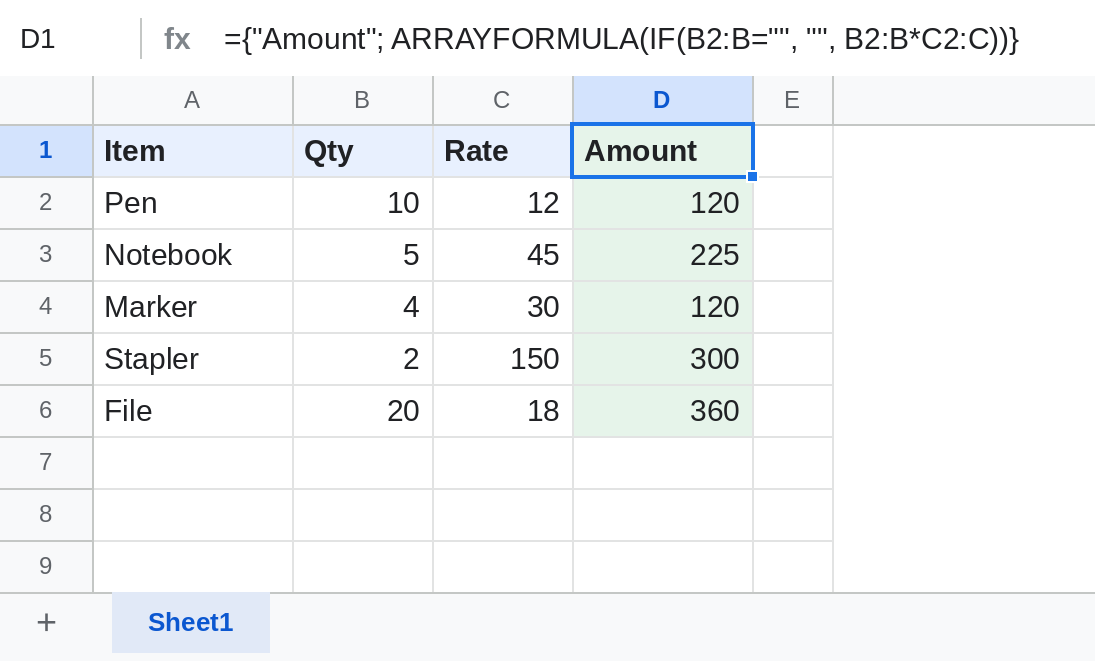Select row 7 header
Image resolution: width=1096 pixels, height=662 pixels.
(x=46, y=463)
